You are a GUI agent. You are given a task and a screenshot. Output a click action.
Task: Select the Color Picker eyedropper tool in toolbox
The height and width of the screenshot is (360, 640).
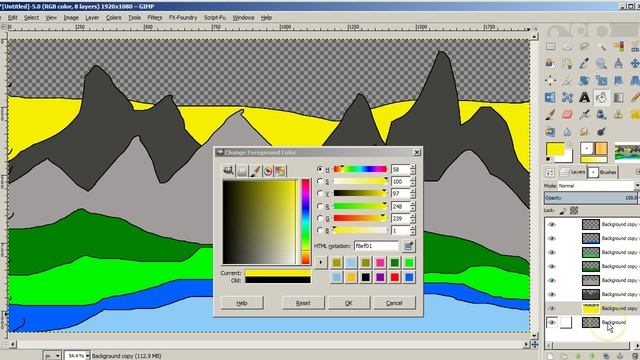pos(584,64)
